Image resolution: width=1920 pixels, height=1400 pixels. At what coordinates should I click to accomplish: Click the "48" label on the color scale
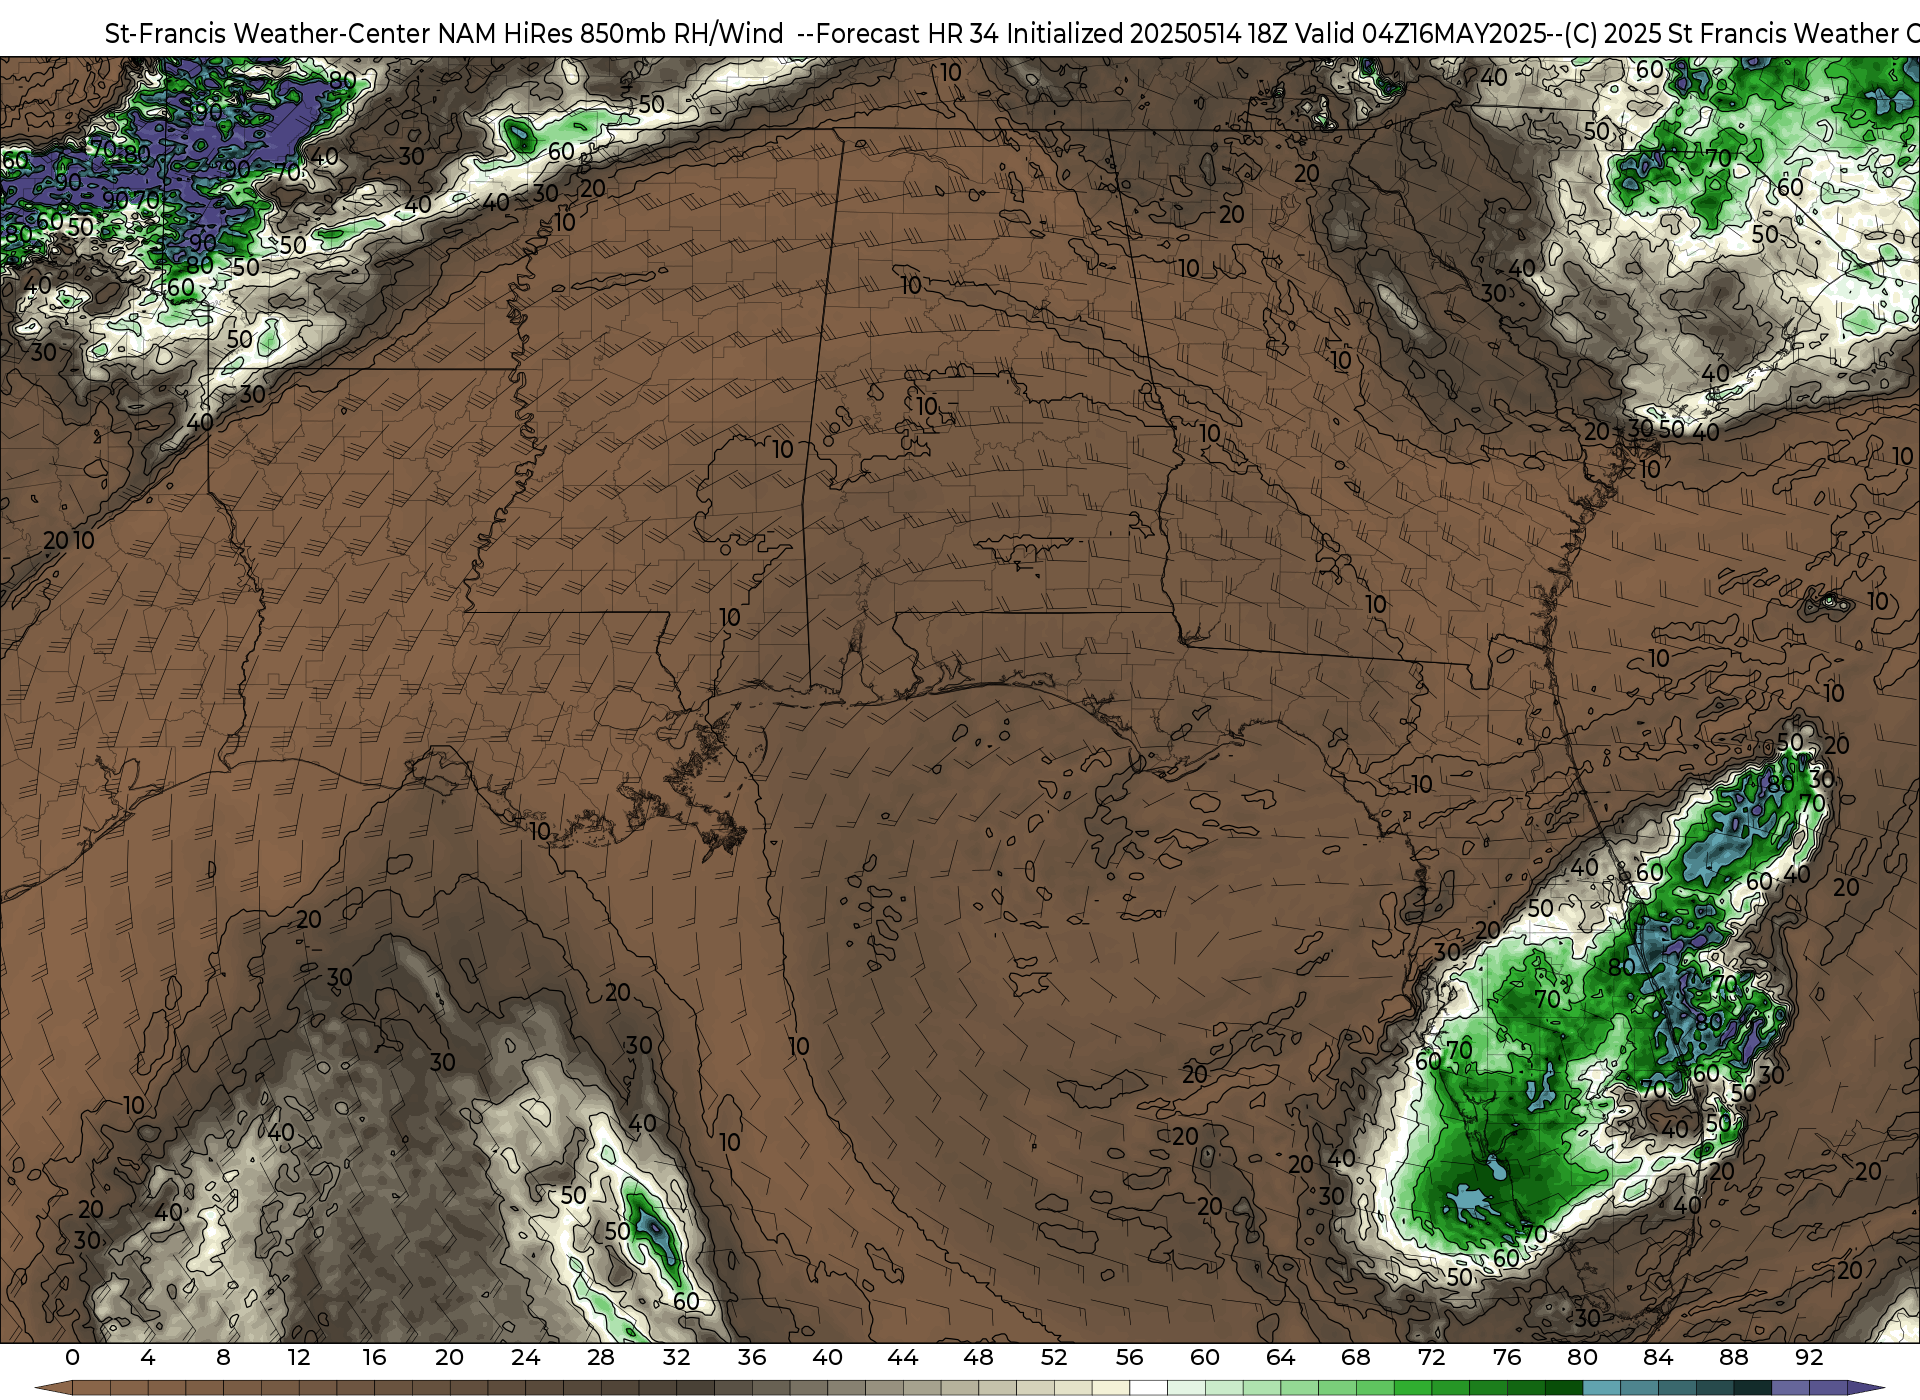click(x=978, y=1358)
